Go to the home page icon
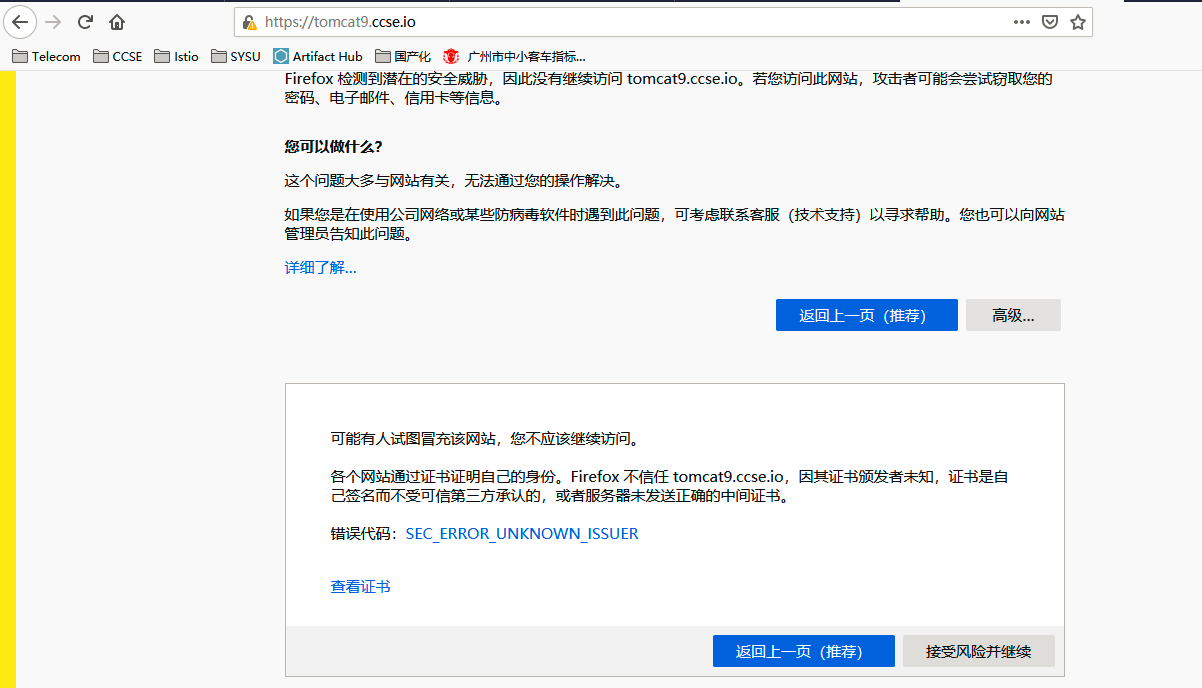The image size is (1202, 688). click(x=117, y=22)
